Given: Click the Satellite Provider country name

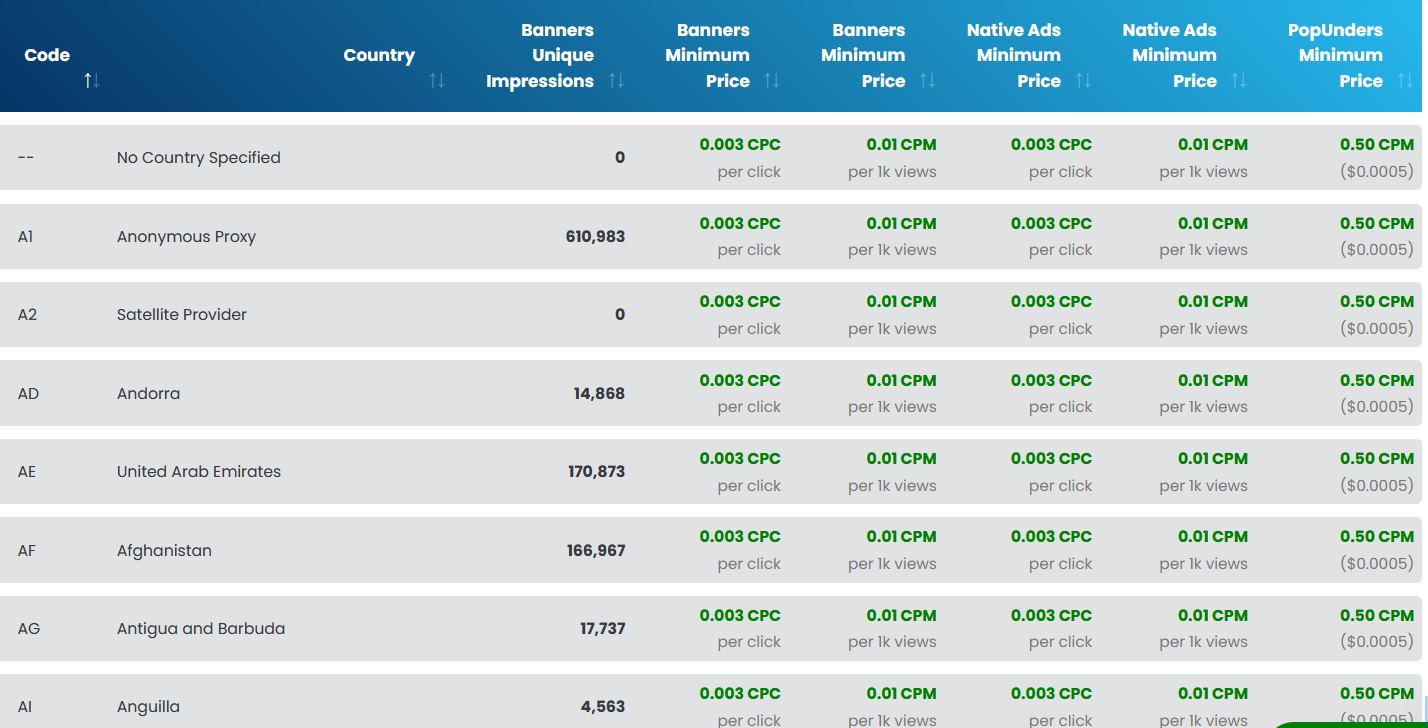Looking at the screenshot, I should pos(182,315).
